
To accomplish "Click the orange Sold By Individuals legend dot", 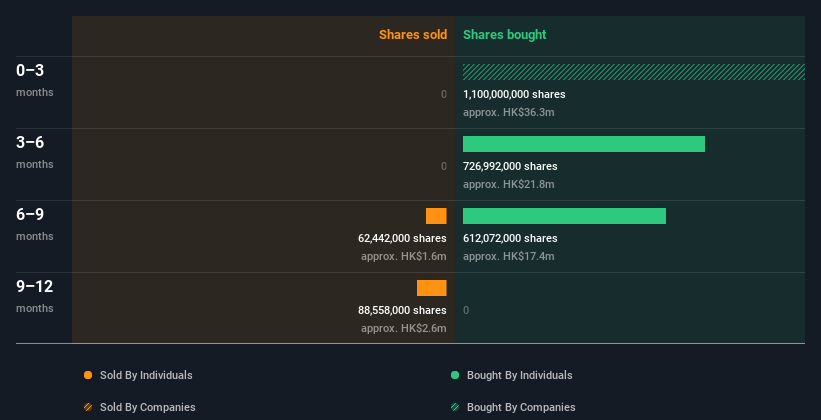I will 88,375.
